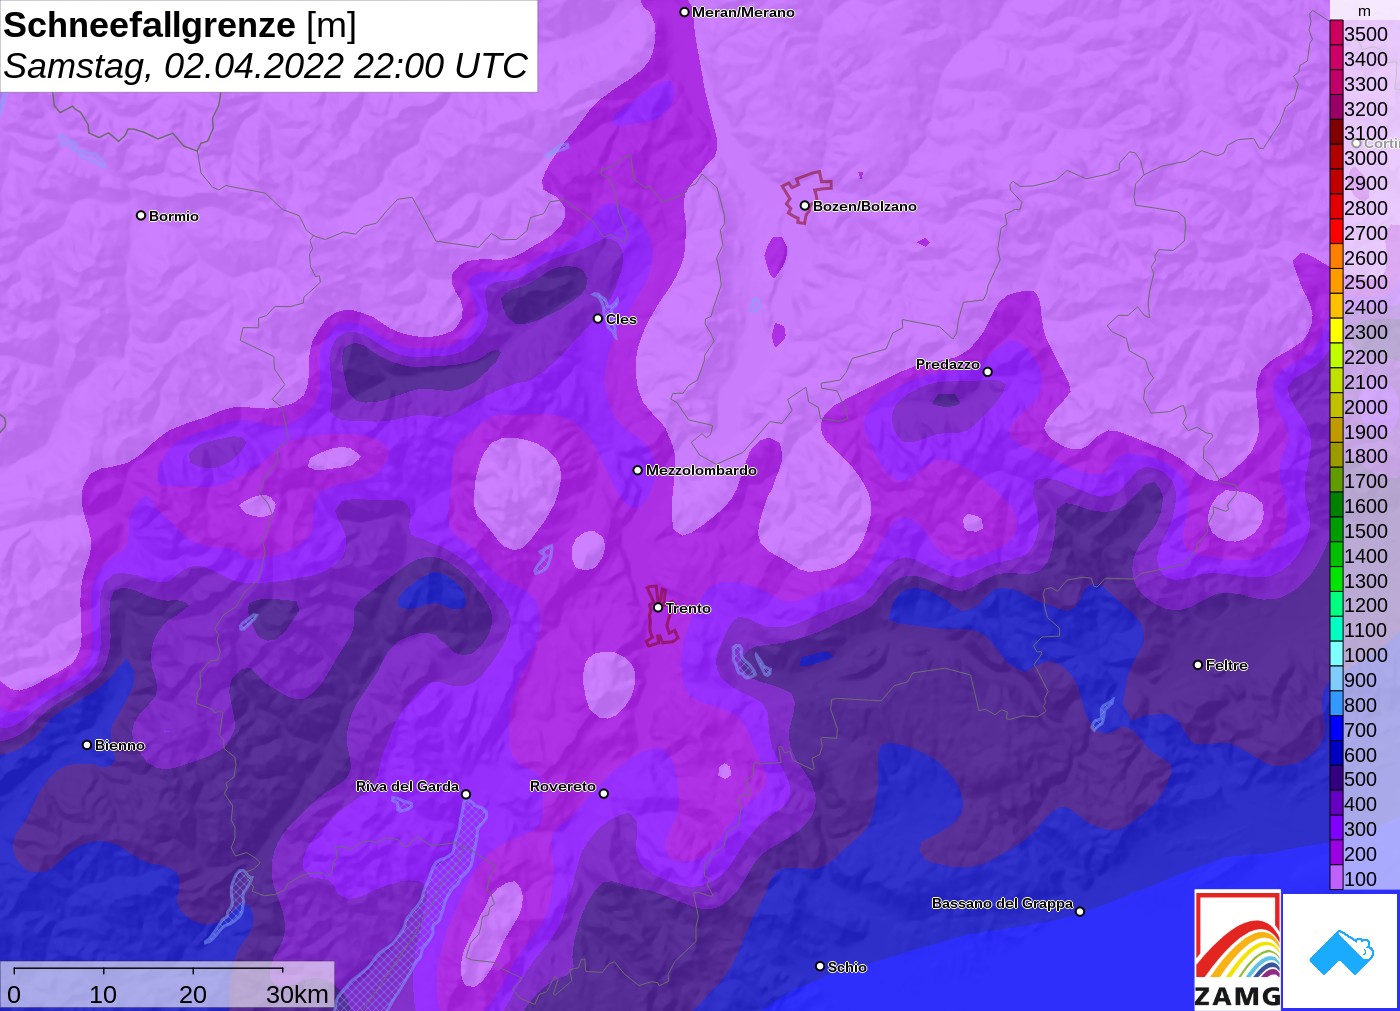The image size is (1400, 1011).
Task: Click the 2000 legend value
Action: pos(1366,406)
